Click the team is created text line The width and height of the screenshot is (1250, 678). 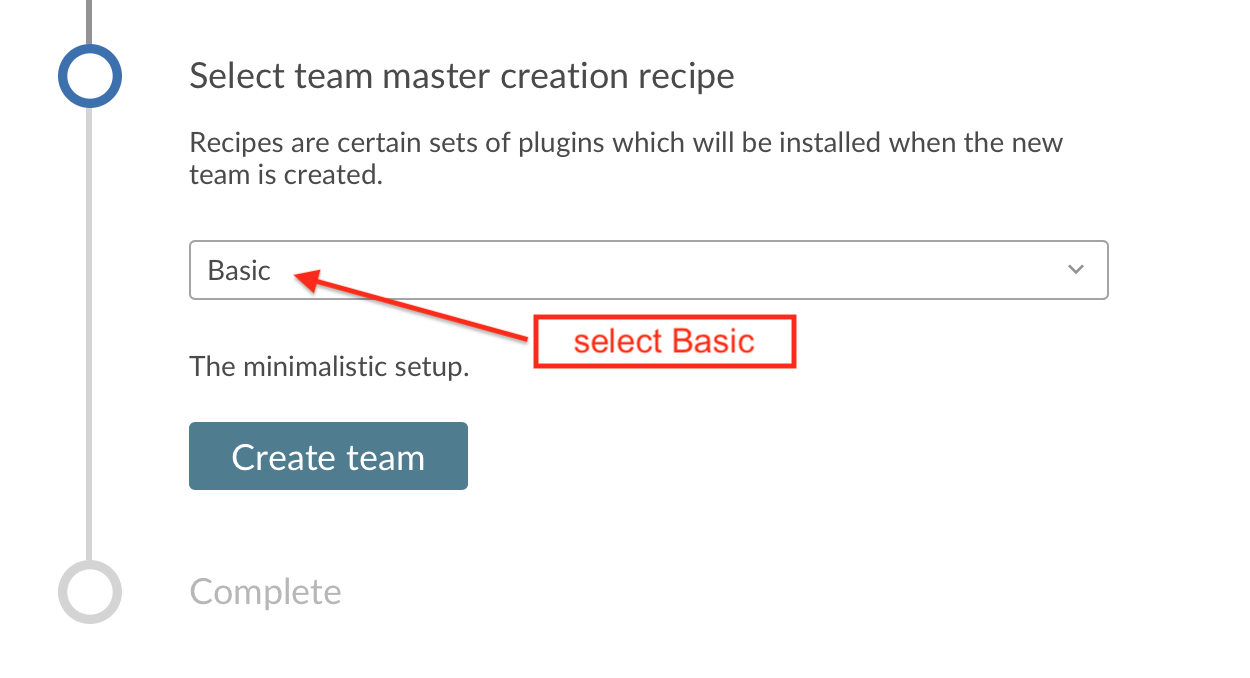click(286, 175)
